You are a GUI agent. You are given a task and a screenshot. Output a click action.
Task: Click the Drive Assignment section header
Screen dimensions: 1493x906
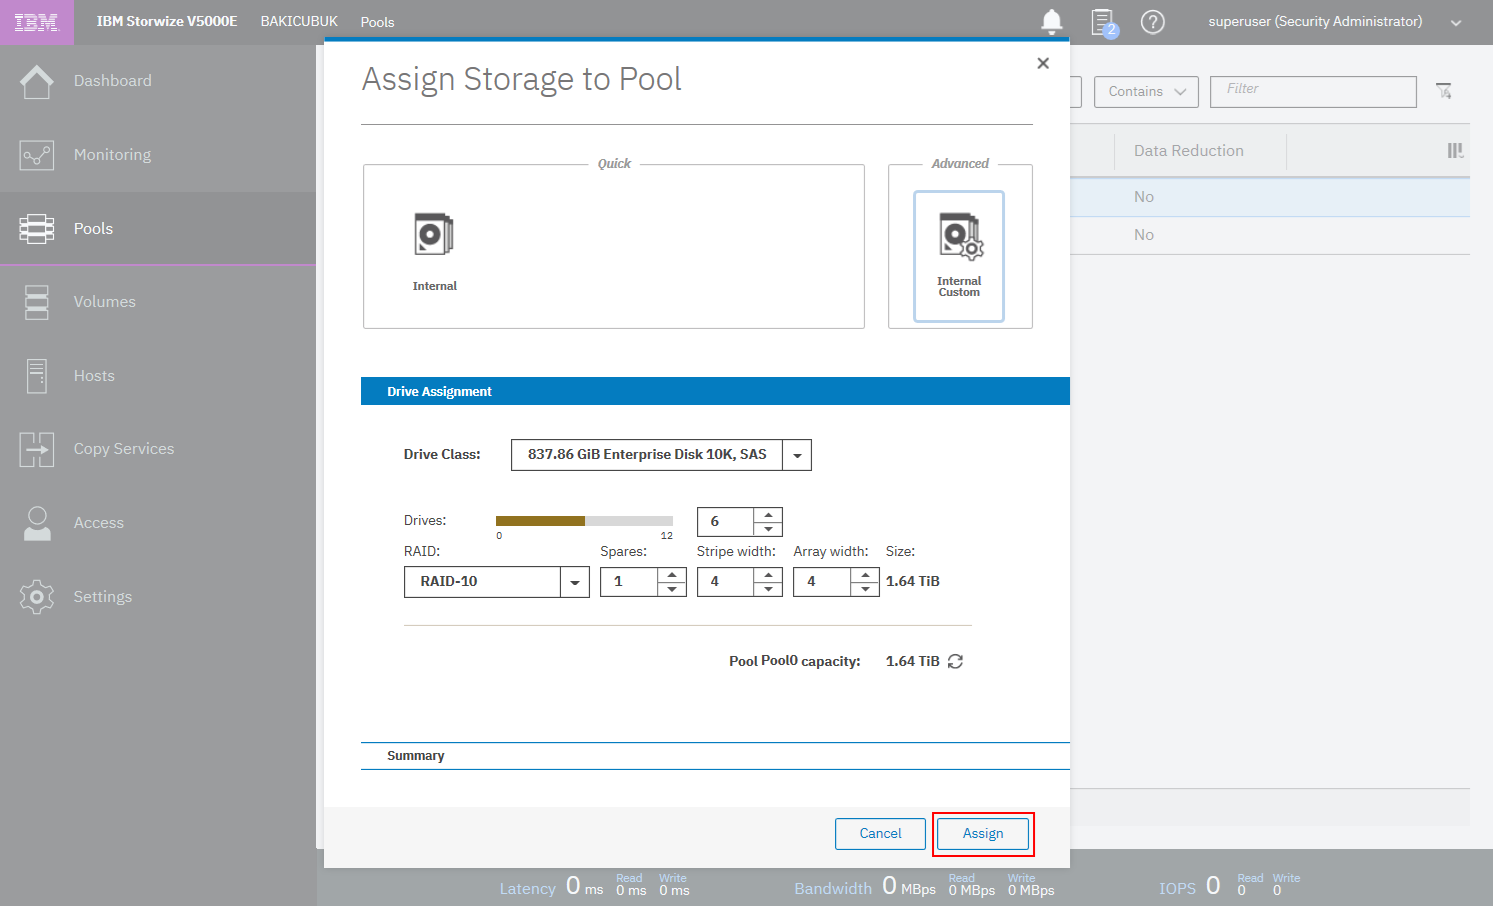tap(715, 391)
